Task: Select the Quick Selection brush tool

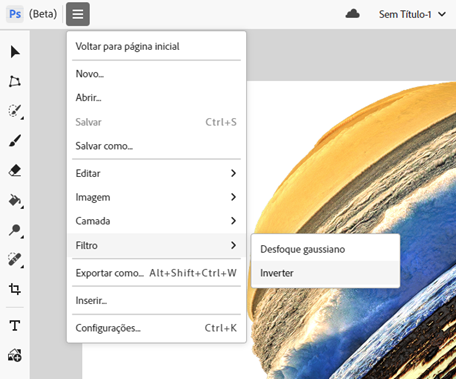Action: click(15, 111)
